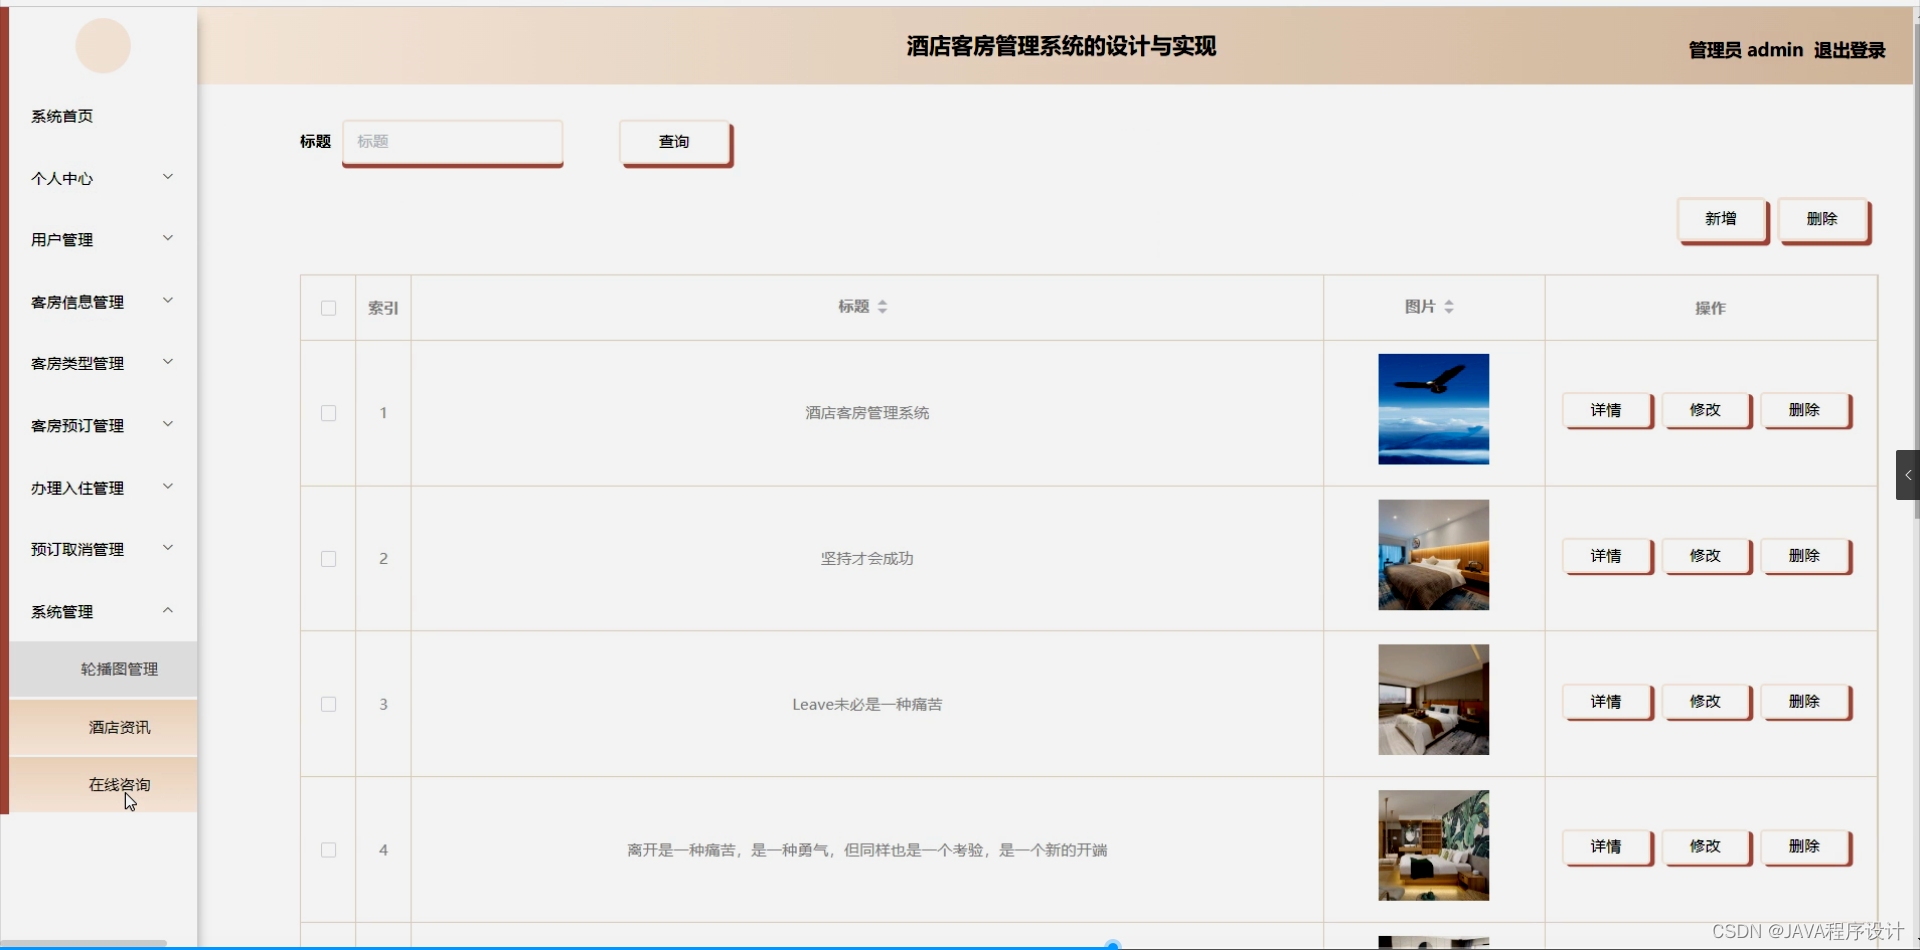Click 删除 for row 4
Screen dimensions: 1920x950
click(1805, 847)
